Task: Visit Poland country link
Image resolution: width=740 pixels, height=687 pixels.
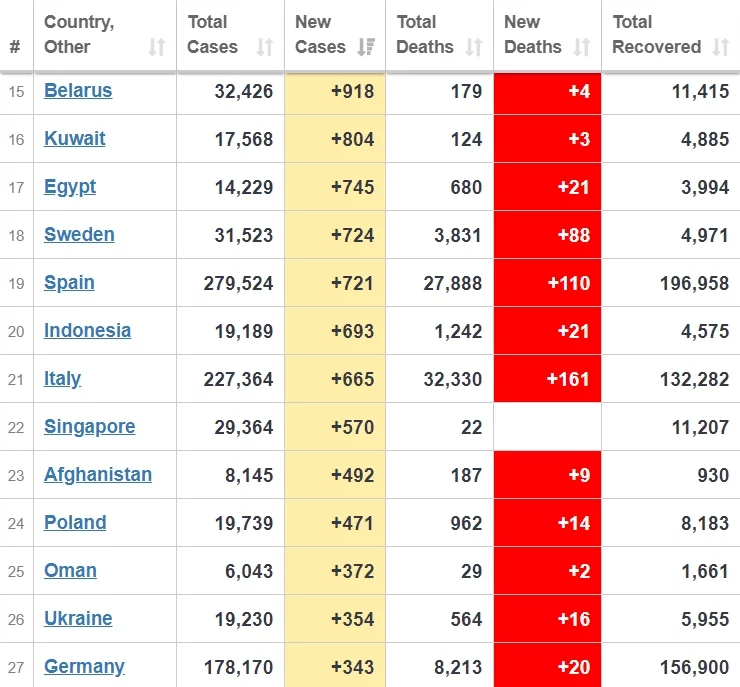Action: [x=75, y=522]
